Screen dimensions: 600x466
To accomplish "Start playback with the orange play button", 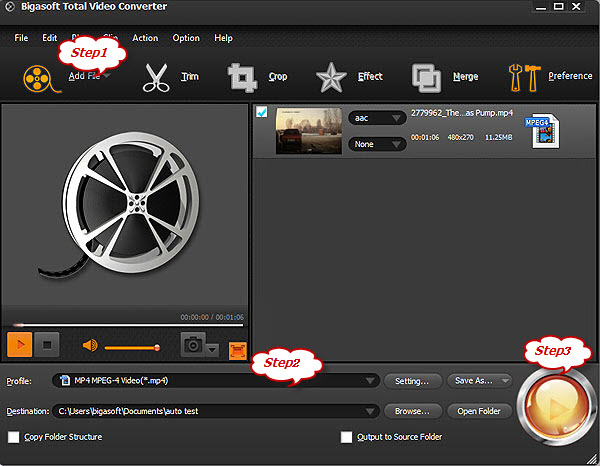I will click(x=20, y=345).
